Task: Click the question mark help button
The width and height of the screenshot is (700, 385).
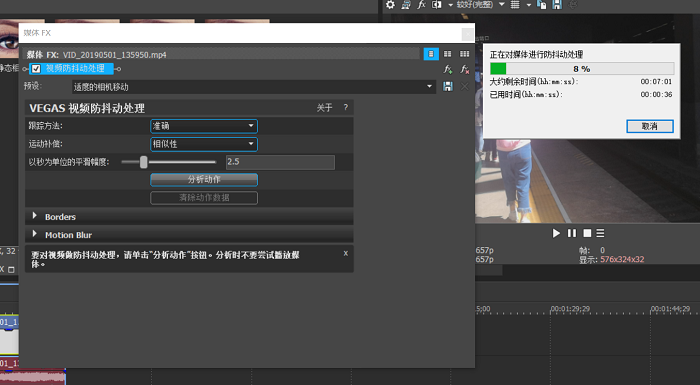Action: 346,108
